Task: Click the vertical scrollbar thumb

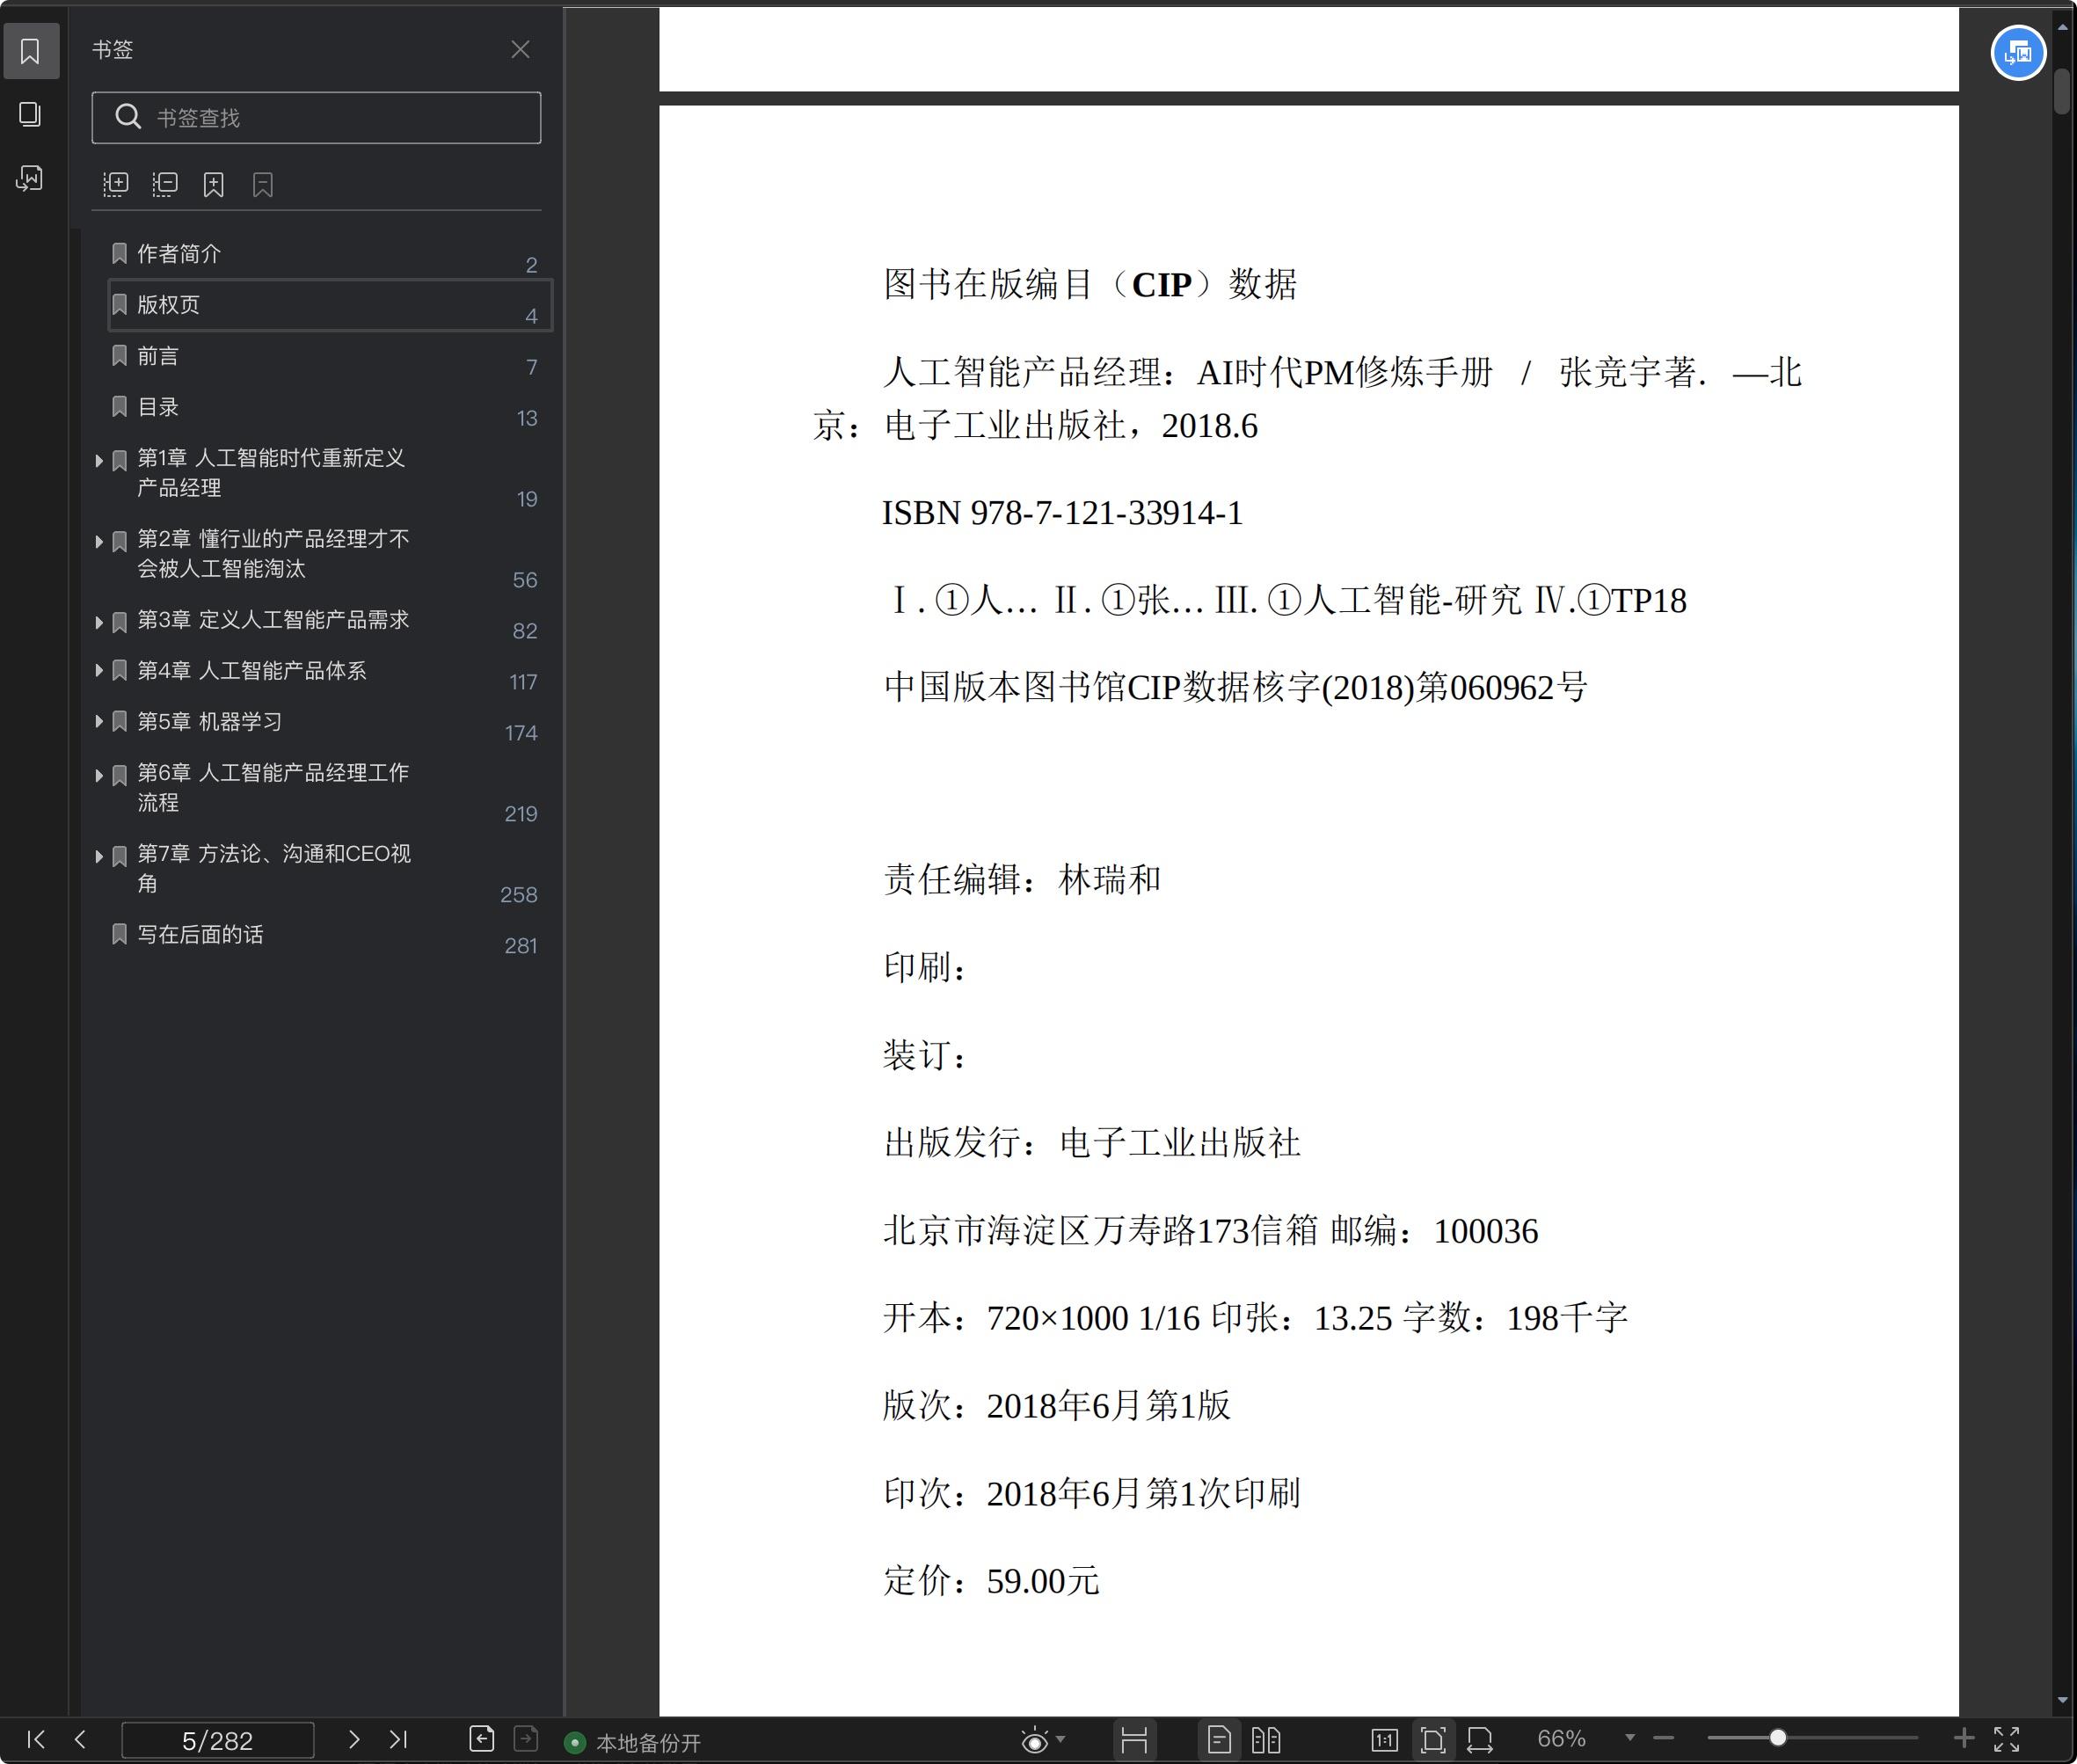Action: 2062,91
